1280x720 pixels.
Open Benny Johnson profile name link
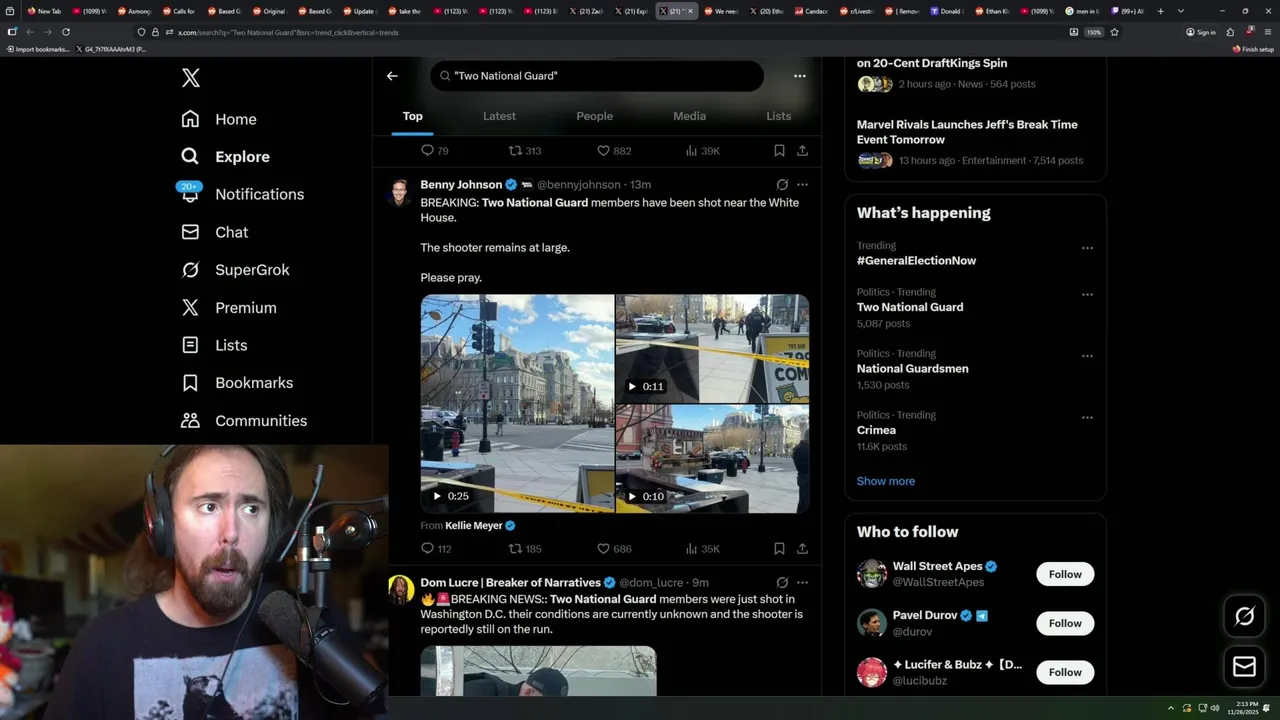coord(461,185)
